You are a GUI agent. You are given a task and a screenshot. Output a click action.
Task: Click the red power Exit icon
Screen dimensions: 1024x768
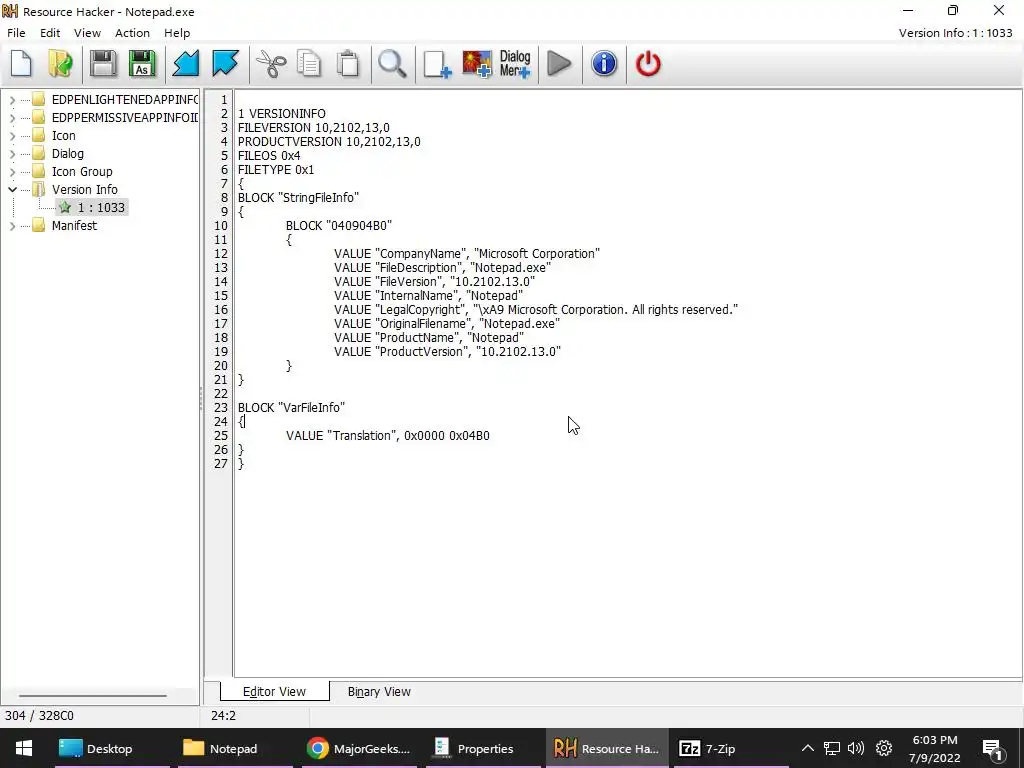pyautogui.click(x=648, y=64)
